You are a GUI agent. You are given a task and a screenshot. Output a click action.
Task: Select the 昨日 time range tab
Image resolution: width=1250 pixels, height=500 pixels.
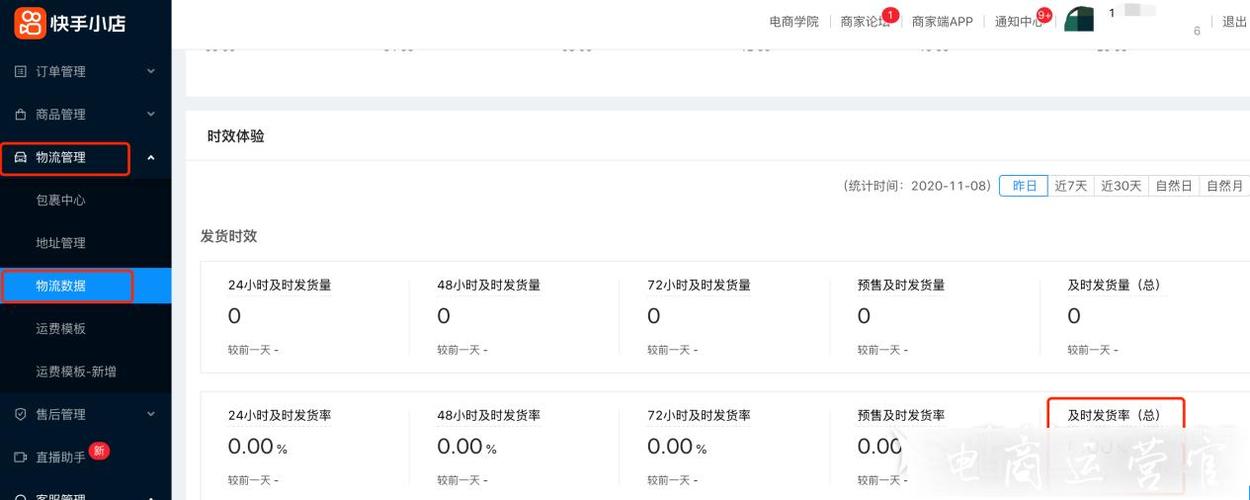tap(1024, 186)
